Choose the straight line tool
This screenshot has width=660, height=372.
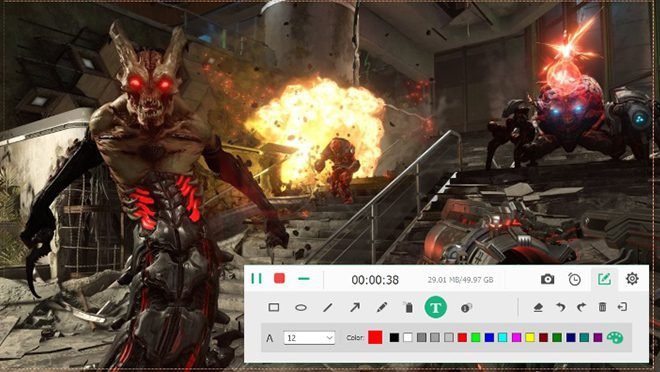[327, 308]
